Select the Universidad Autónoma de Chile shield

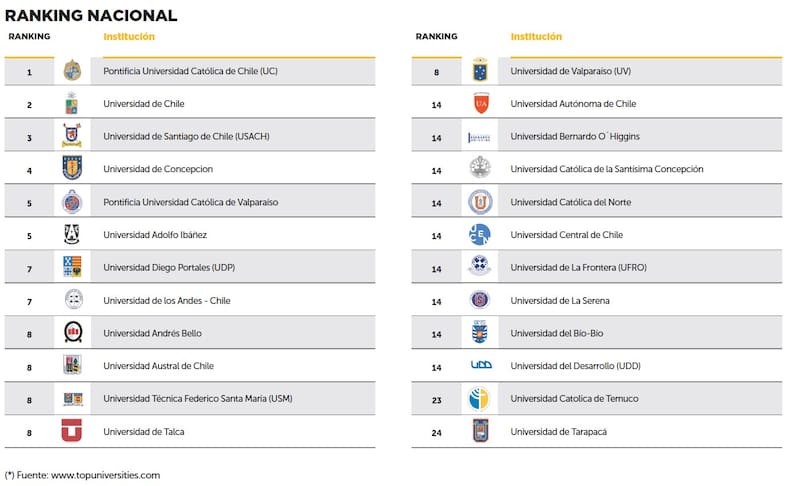point(480,104)
